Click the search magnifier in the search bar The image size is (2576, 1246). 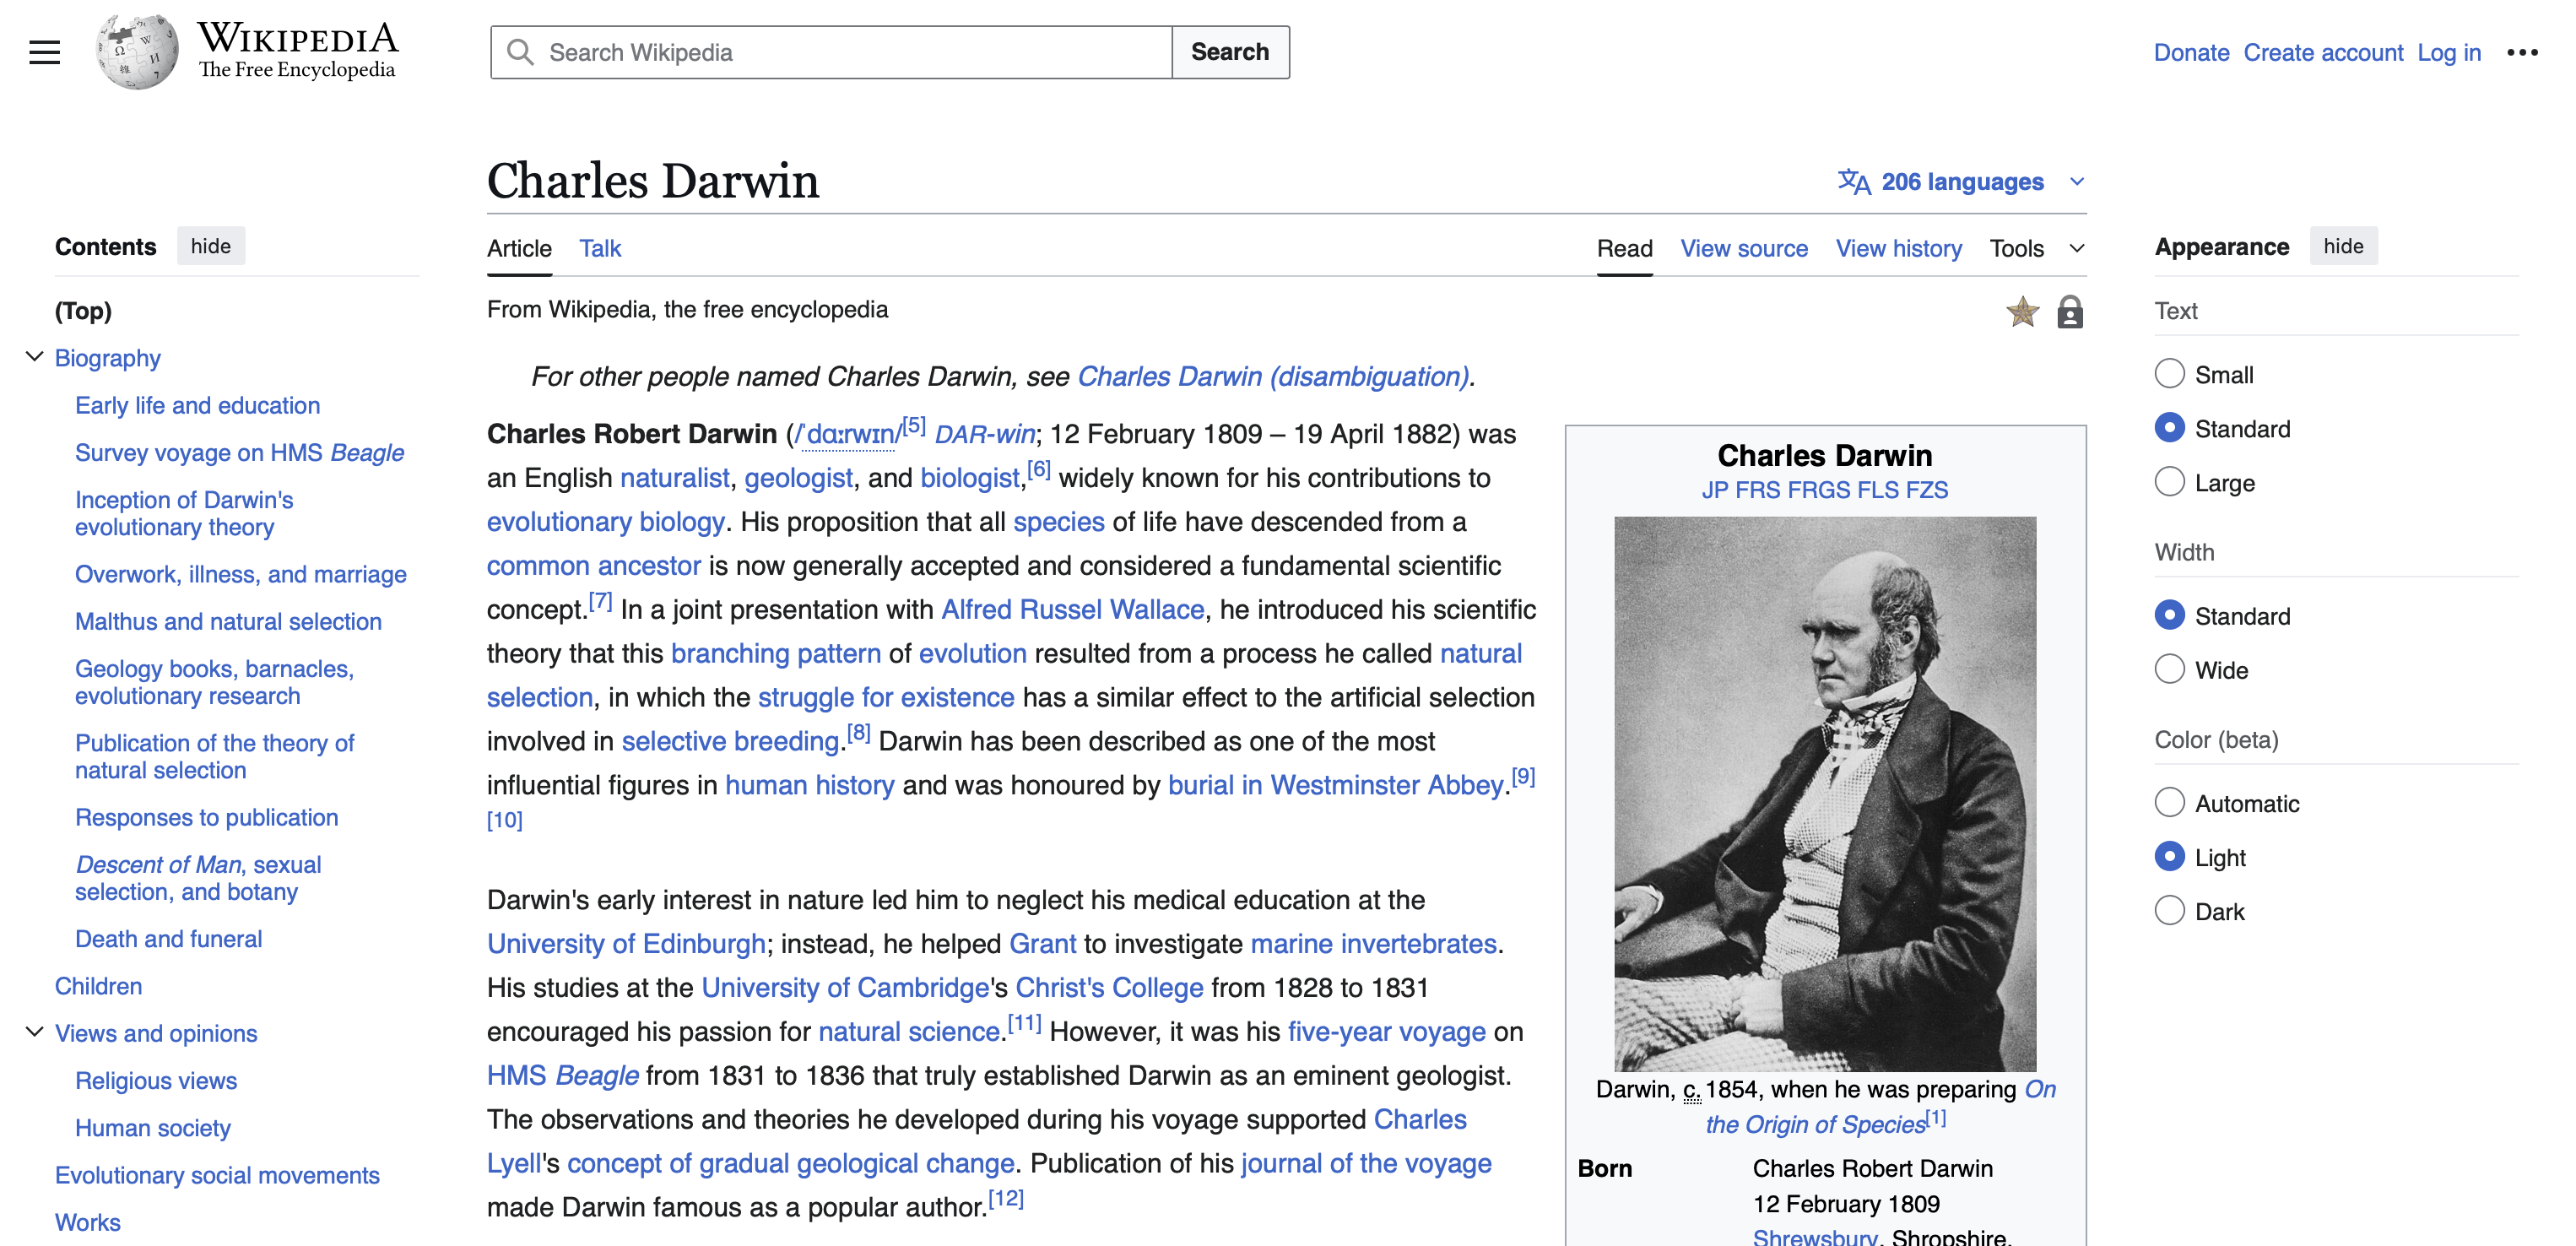520,51
